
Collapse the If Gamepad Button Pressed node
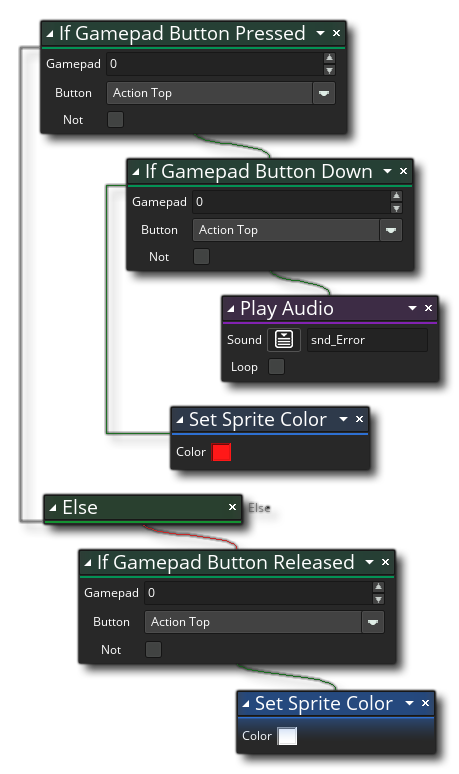pyautogui.click(x=49, y=34)
